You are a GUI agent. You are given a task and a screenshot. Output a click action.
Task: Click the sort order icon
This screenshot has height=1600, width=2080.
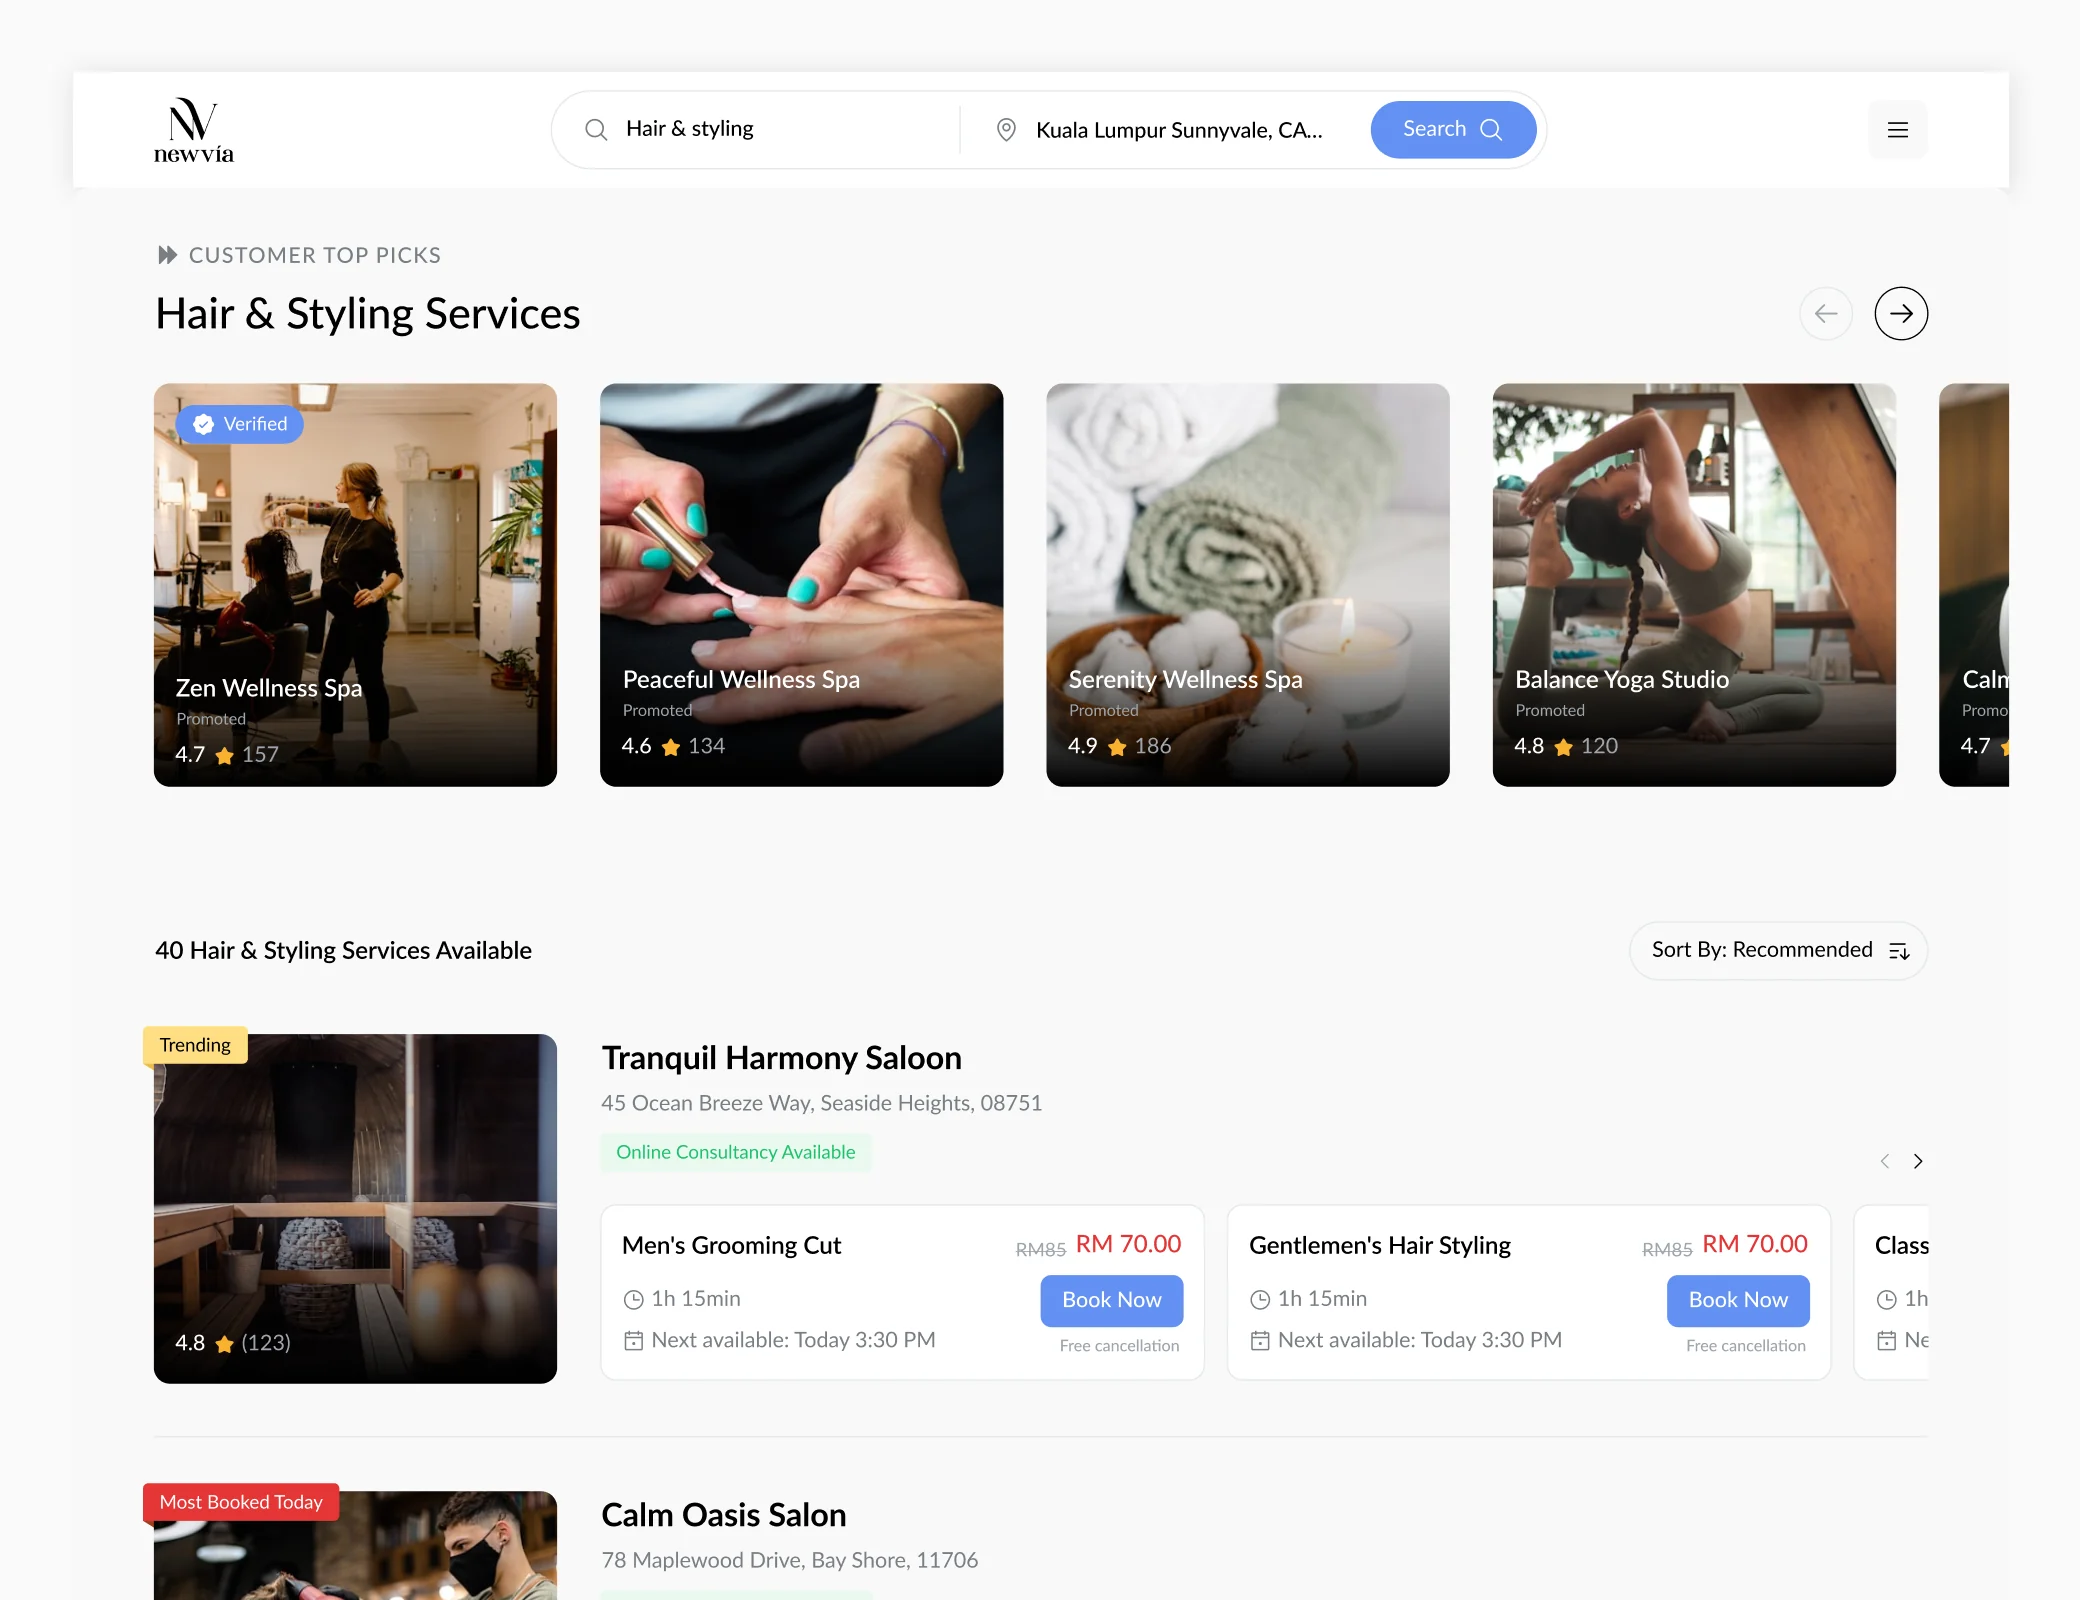click(x=1899, y=951)
